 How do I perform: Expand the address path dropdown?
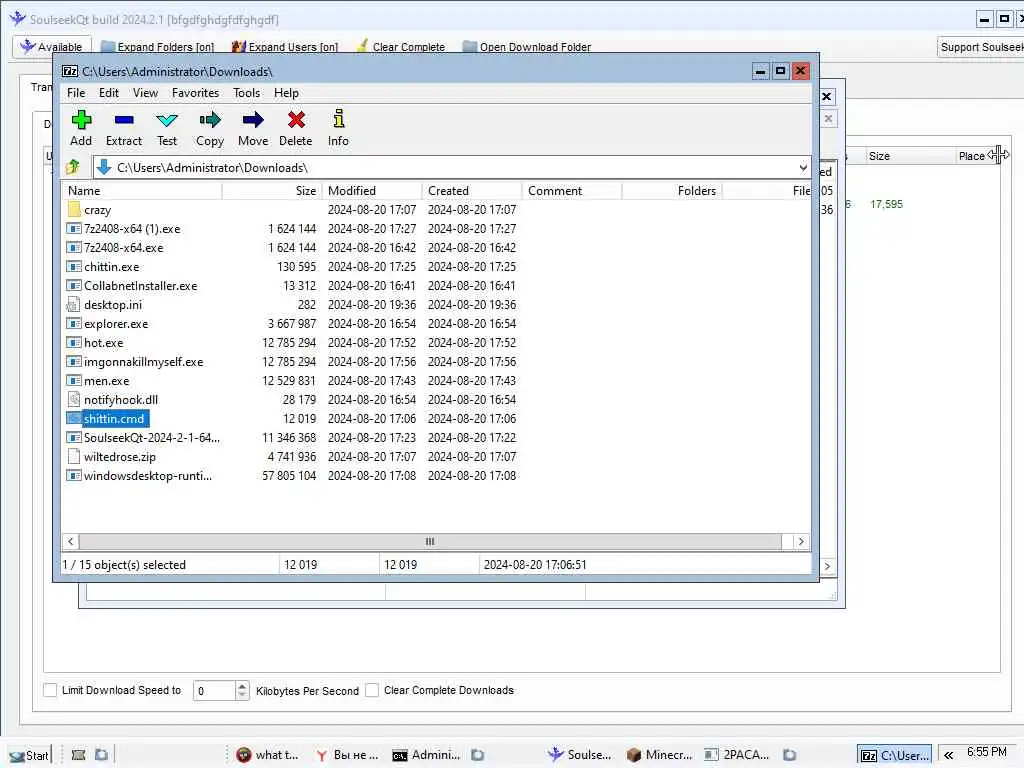click(803, 168)
